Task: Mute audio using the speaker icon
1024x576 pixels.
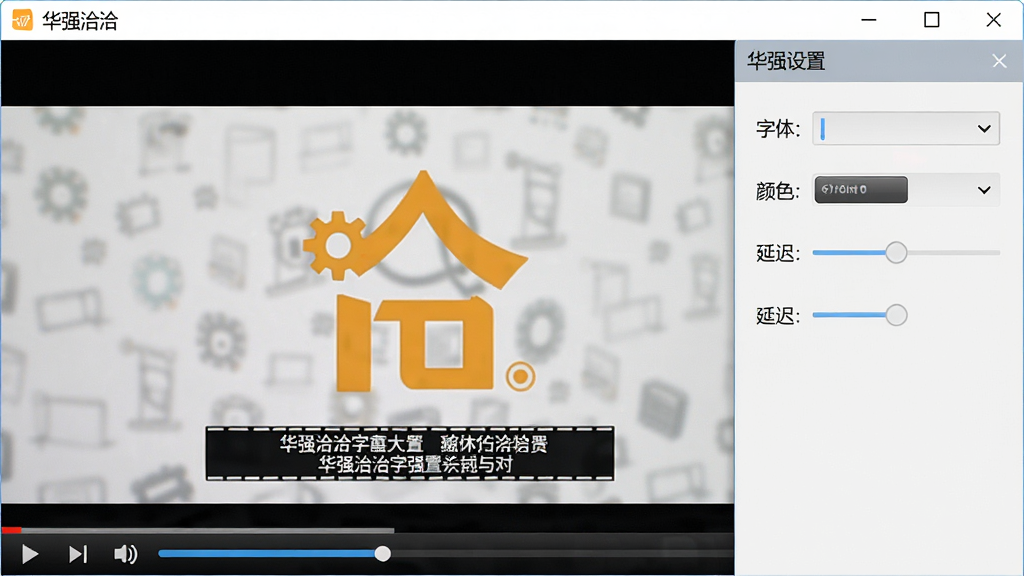Action: [x=125, y=554]
